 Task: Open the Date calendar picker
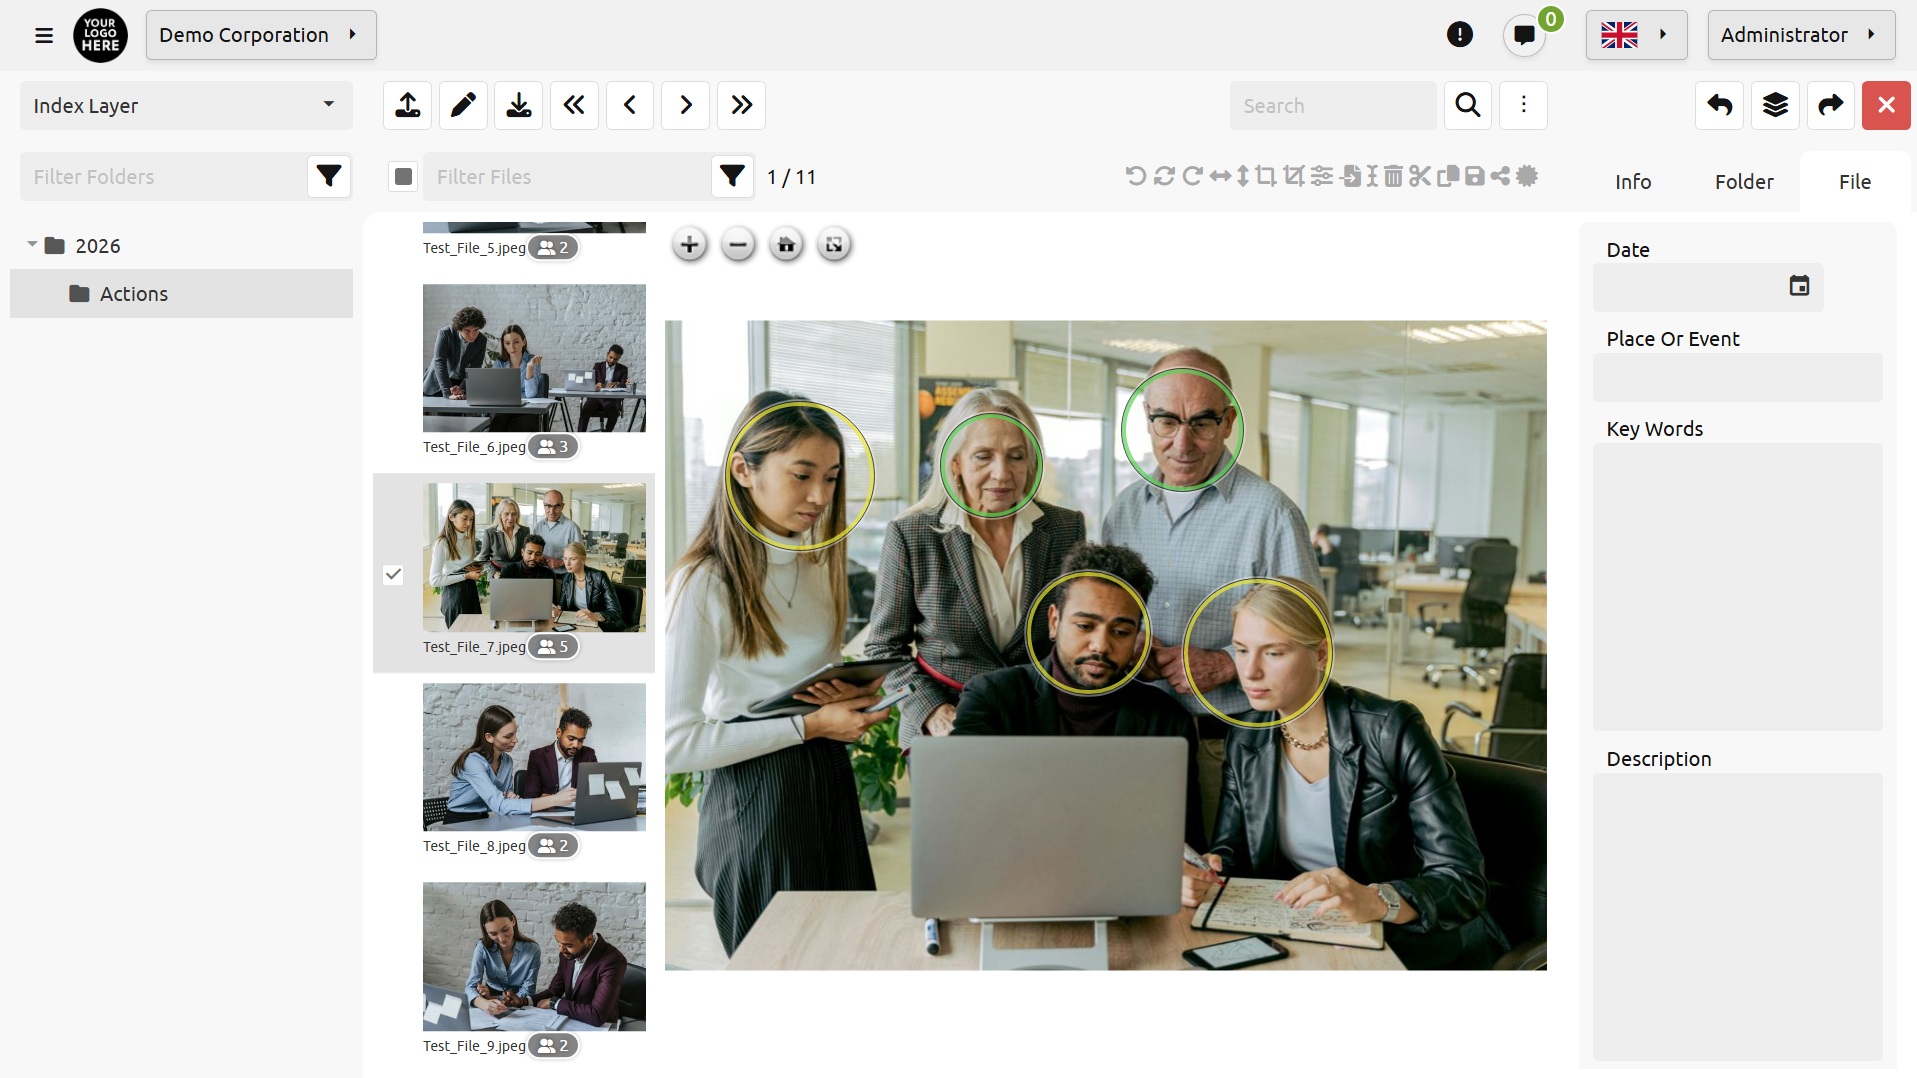point(1799,286)
